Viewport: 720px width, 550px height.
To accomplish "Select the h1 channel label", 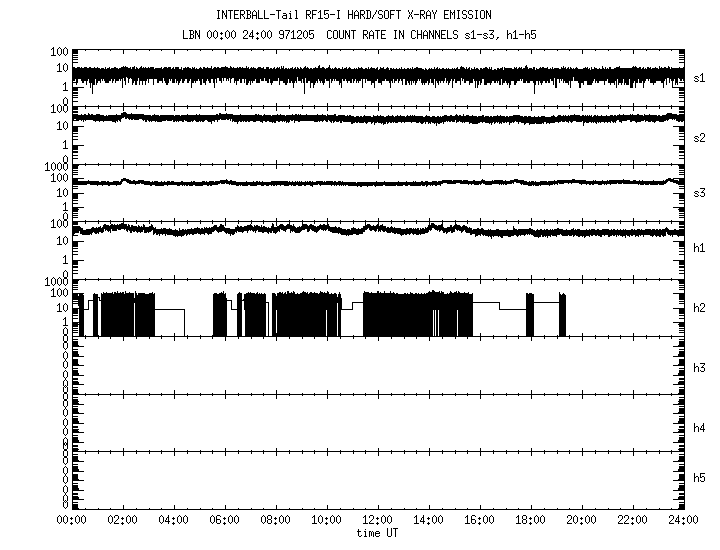I will tap(700, 247).
